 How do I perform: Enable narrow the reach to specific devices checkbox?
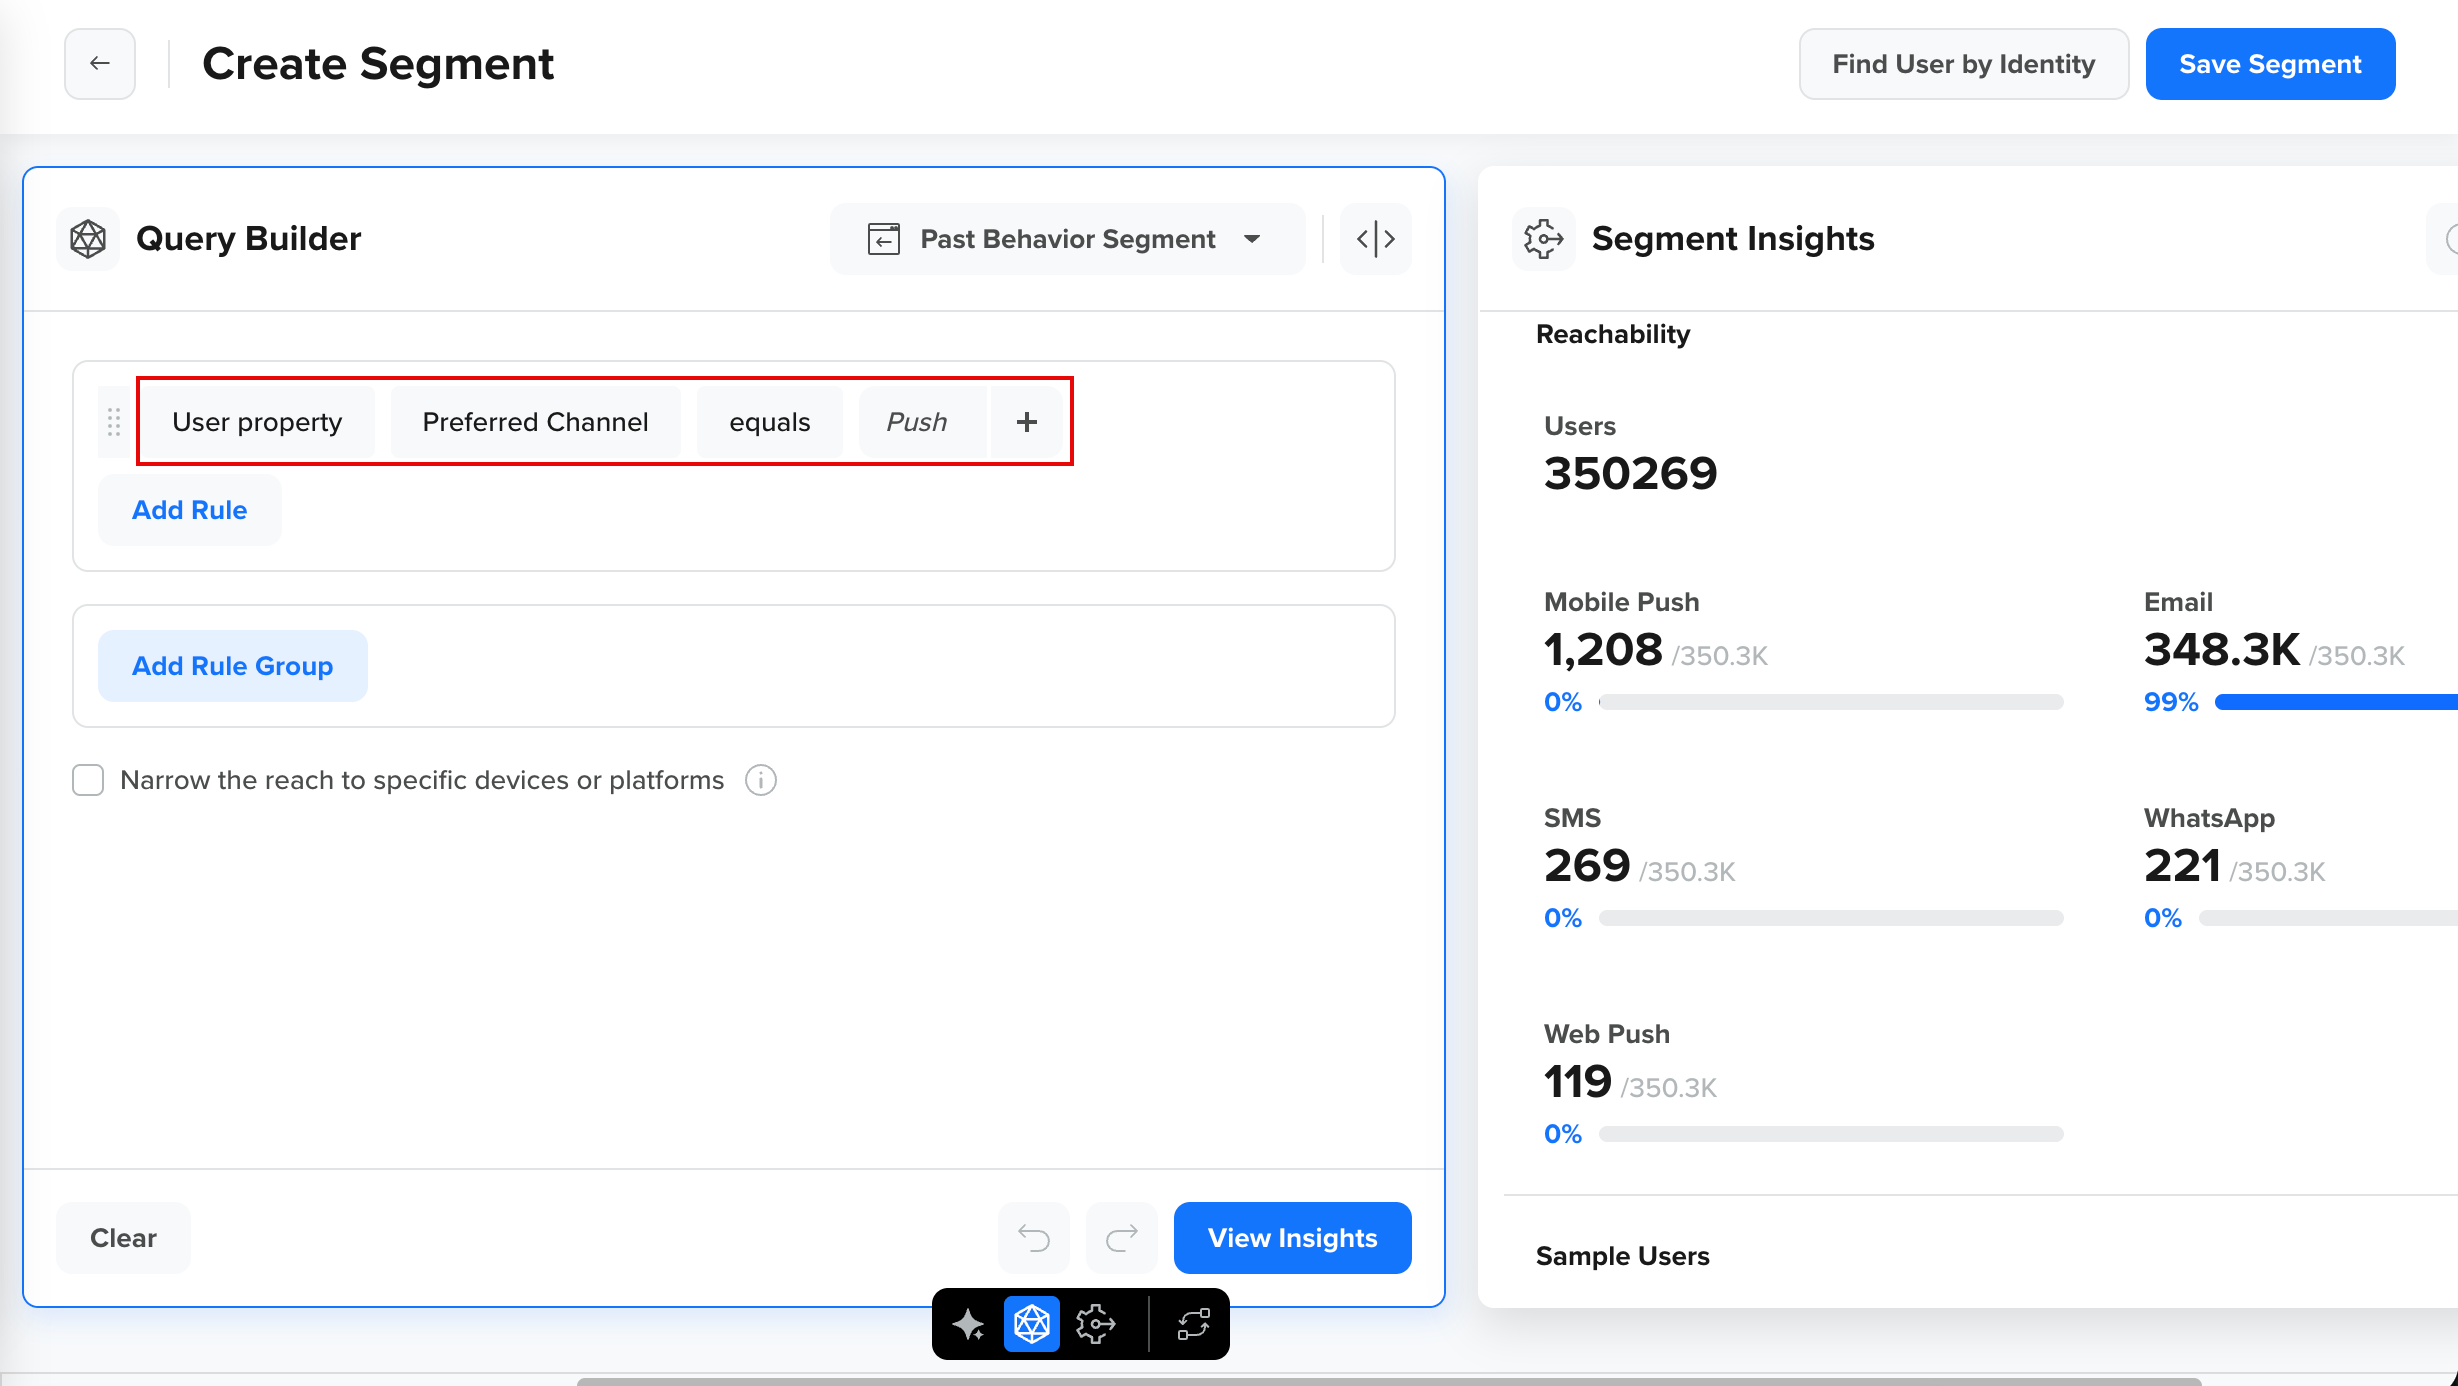point(88,780)
